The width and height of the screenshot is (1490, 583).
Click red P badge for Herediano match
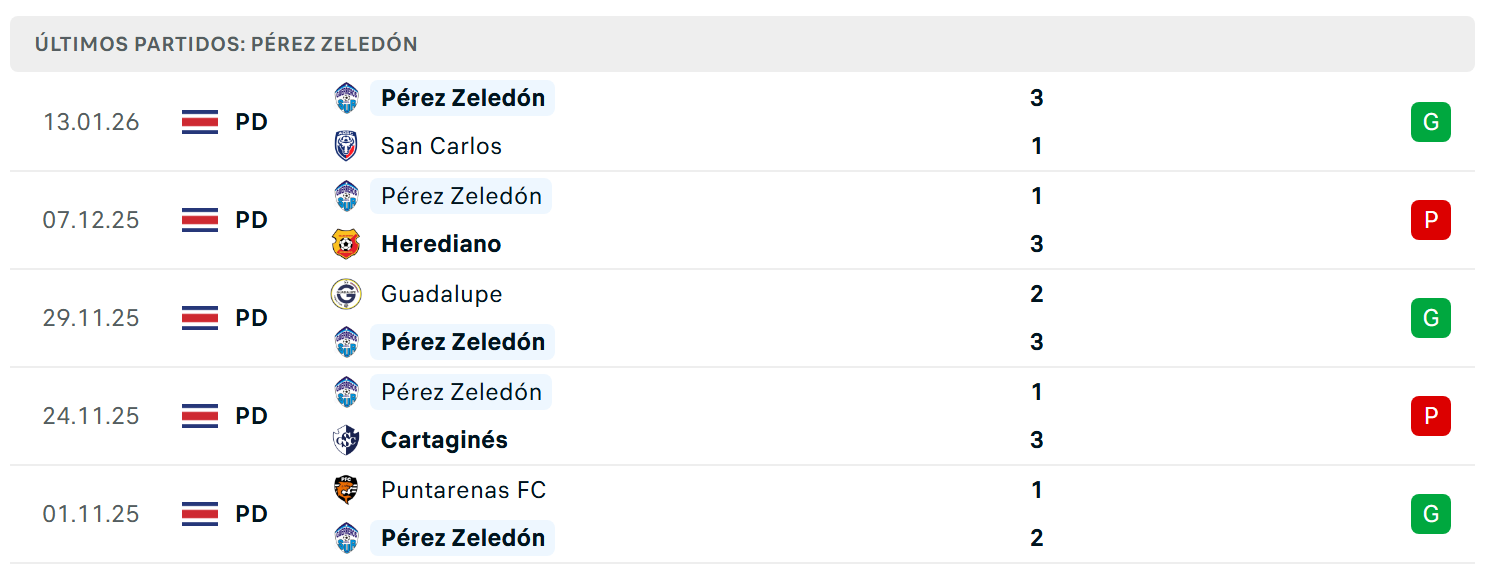(x=1431, y=220)
